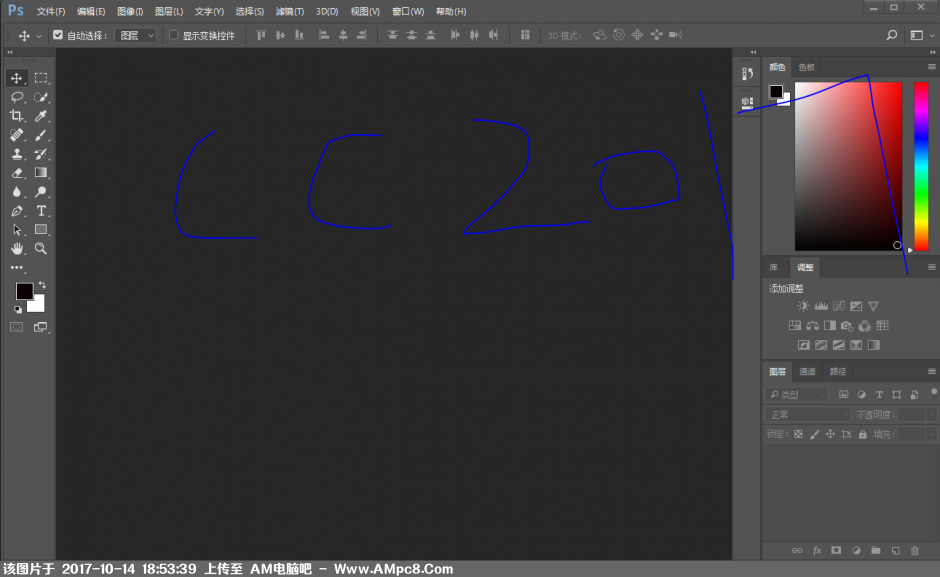Image resolution: width=940 pixels, height=577 pixels.
Task: Enable the 显示变换控件 checkbox
Action: (x=173, y=35)
